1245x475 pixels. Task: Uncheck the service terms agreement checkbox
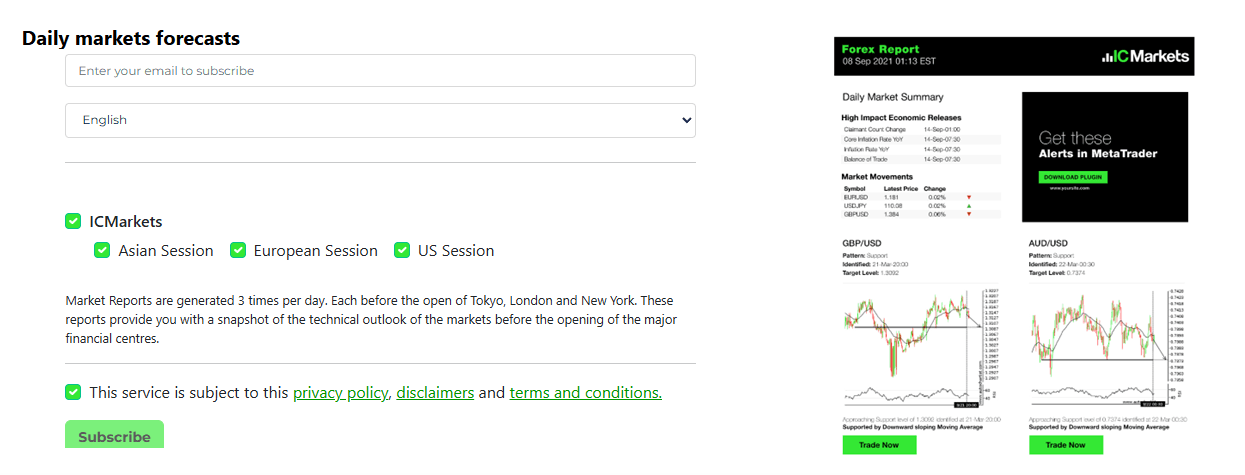pos(73,392)
